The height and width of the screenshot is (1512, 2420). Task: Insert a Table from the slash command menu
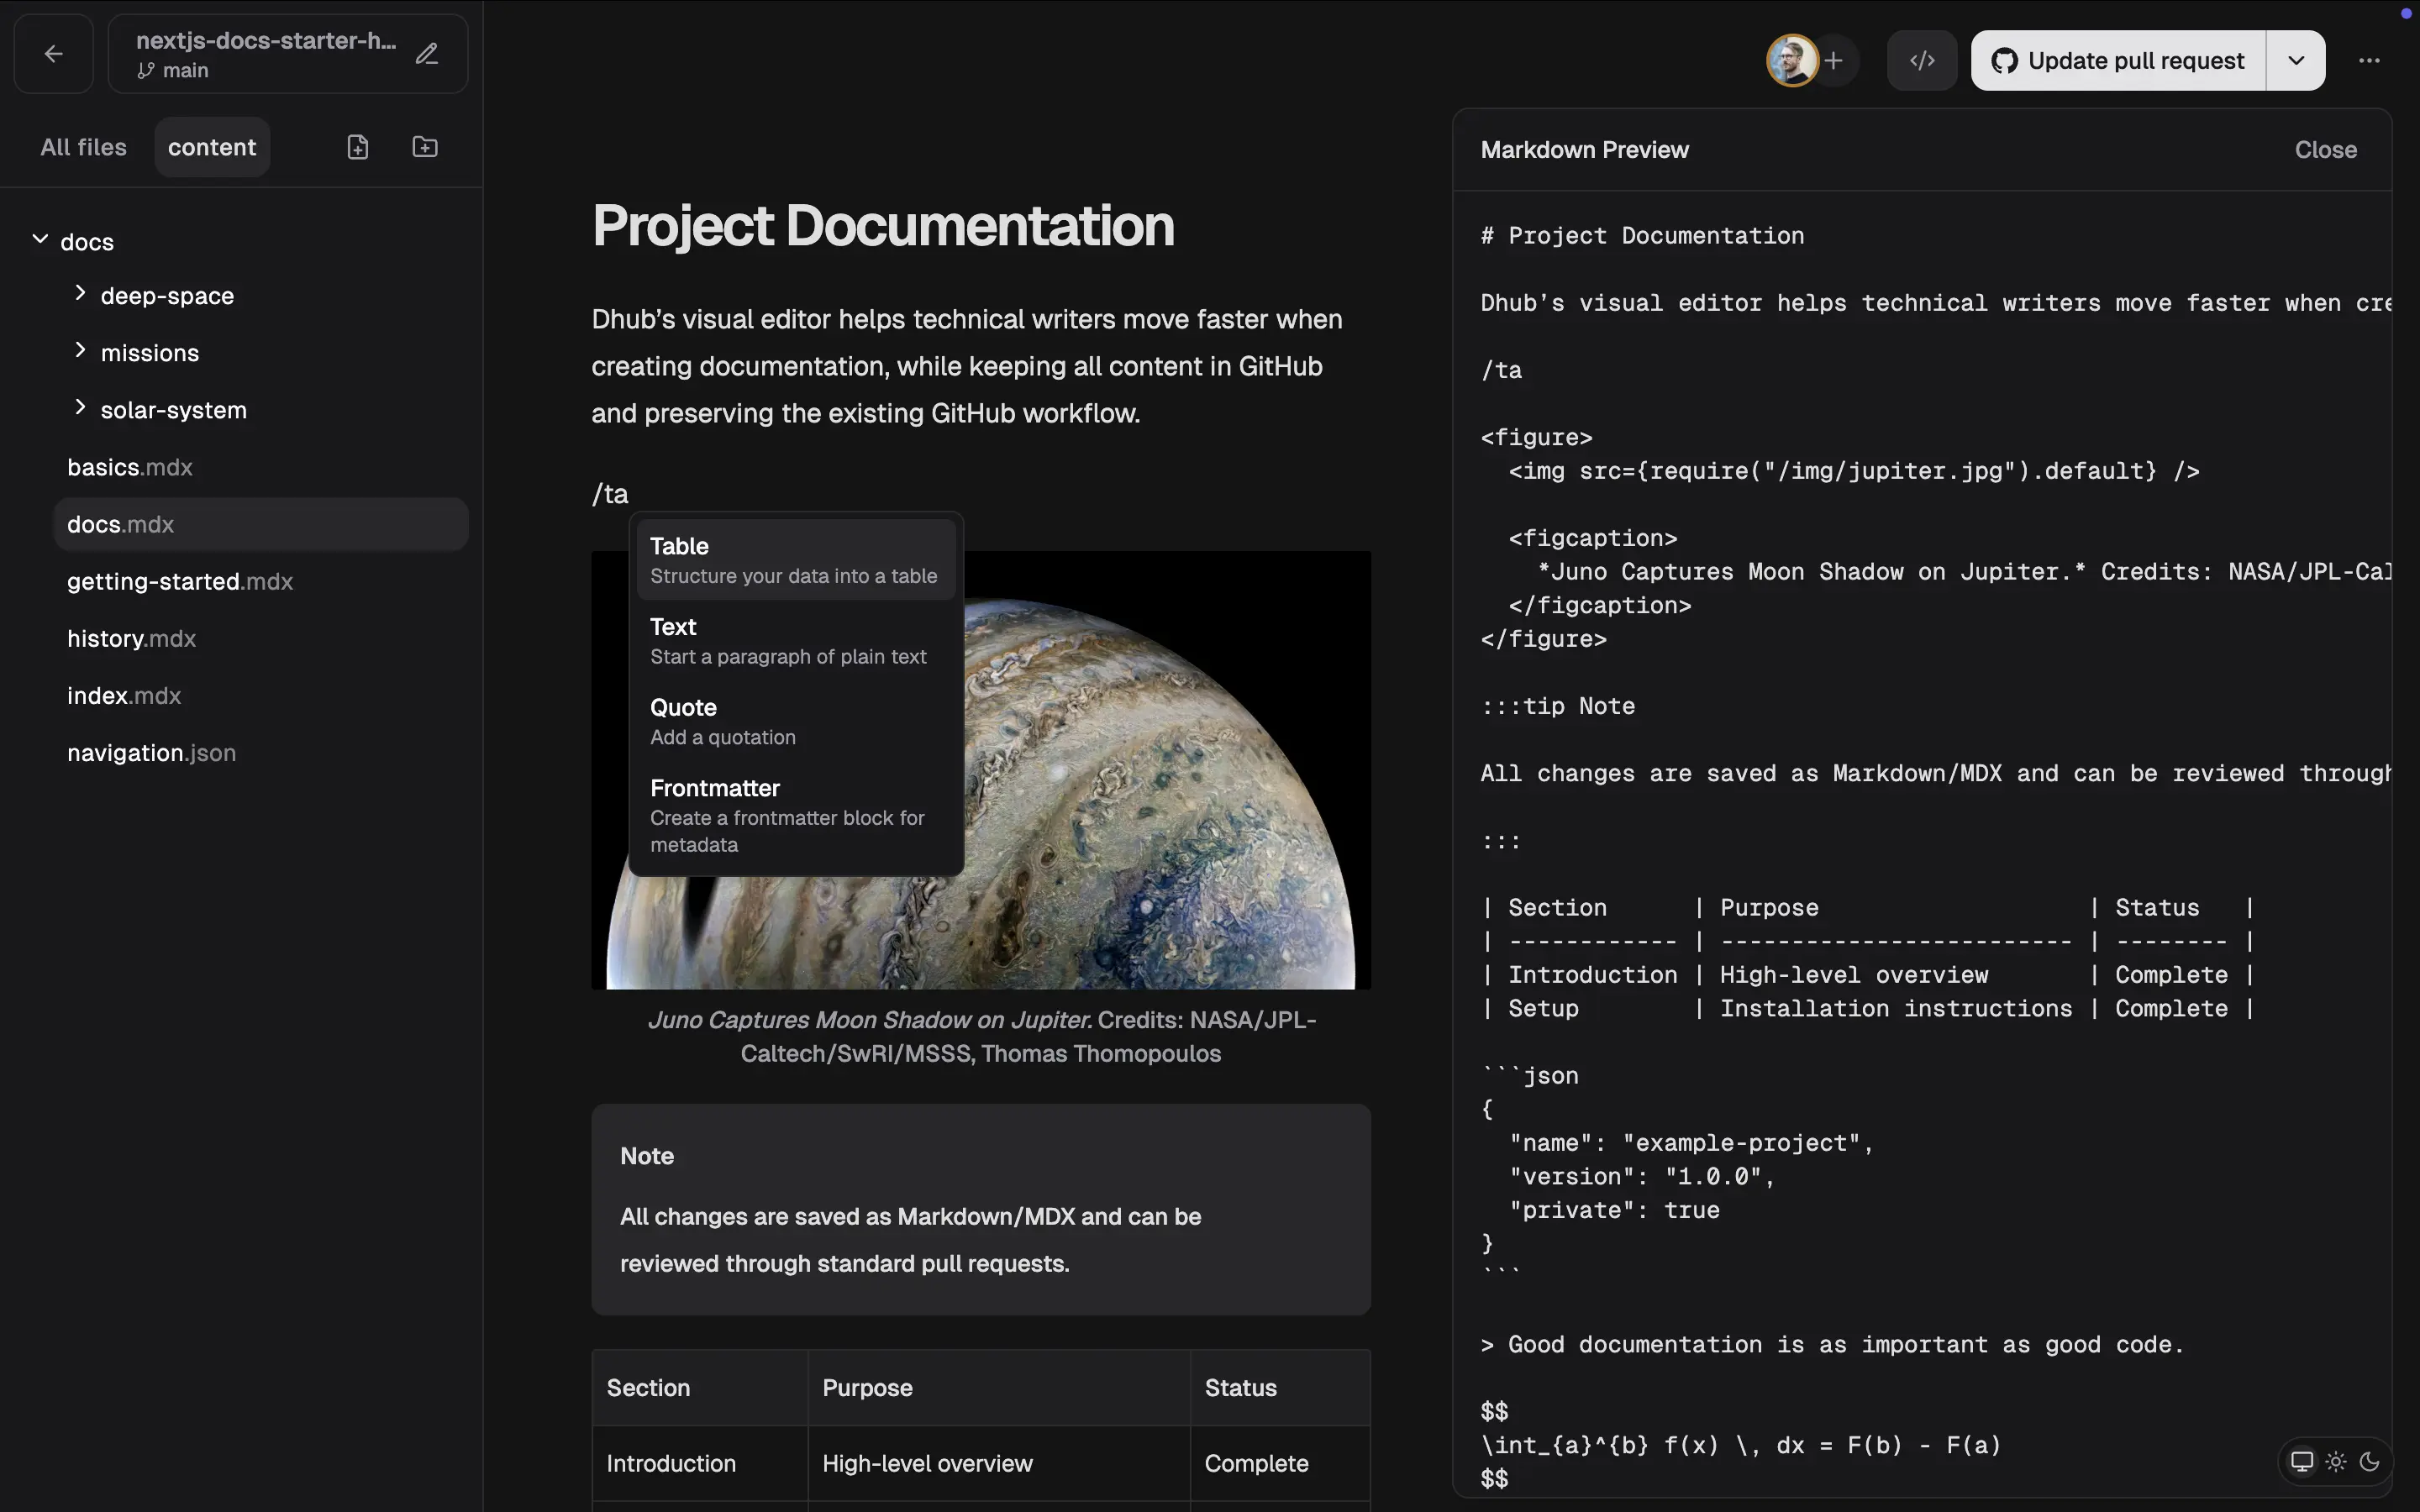point(795,558)
